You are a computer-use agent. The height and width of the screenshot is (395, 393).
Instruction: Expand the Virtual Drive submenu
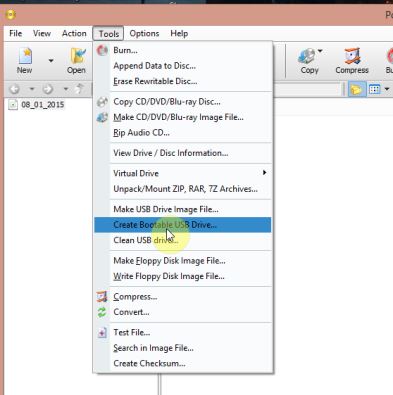click(x=183, y=173)
